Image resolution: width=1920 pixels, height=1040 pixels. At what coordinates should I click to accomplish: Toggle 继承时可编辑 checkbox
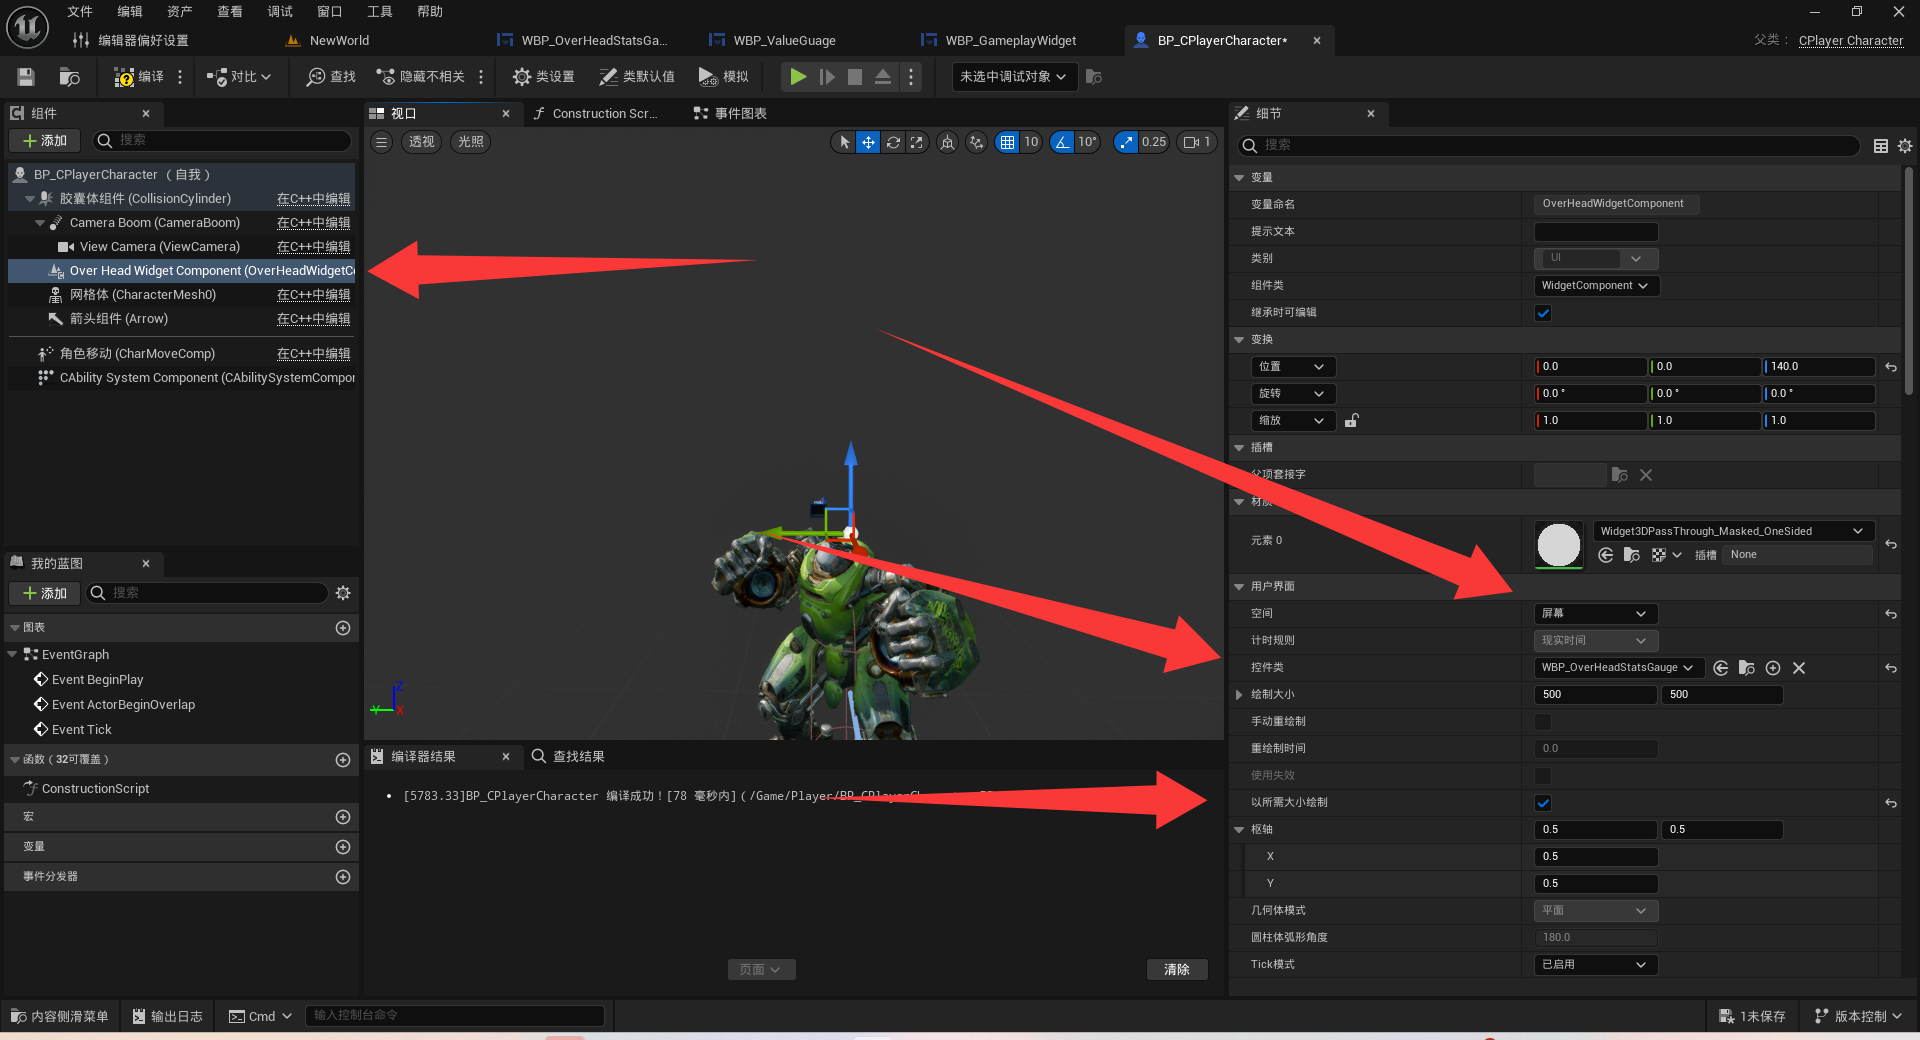click(x=1543, y=313)
